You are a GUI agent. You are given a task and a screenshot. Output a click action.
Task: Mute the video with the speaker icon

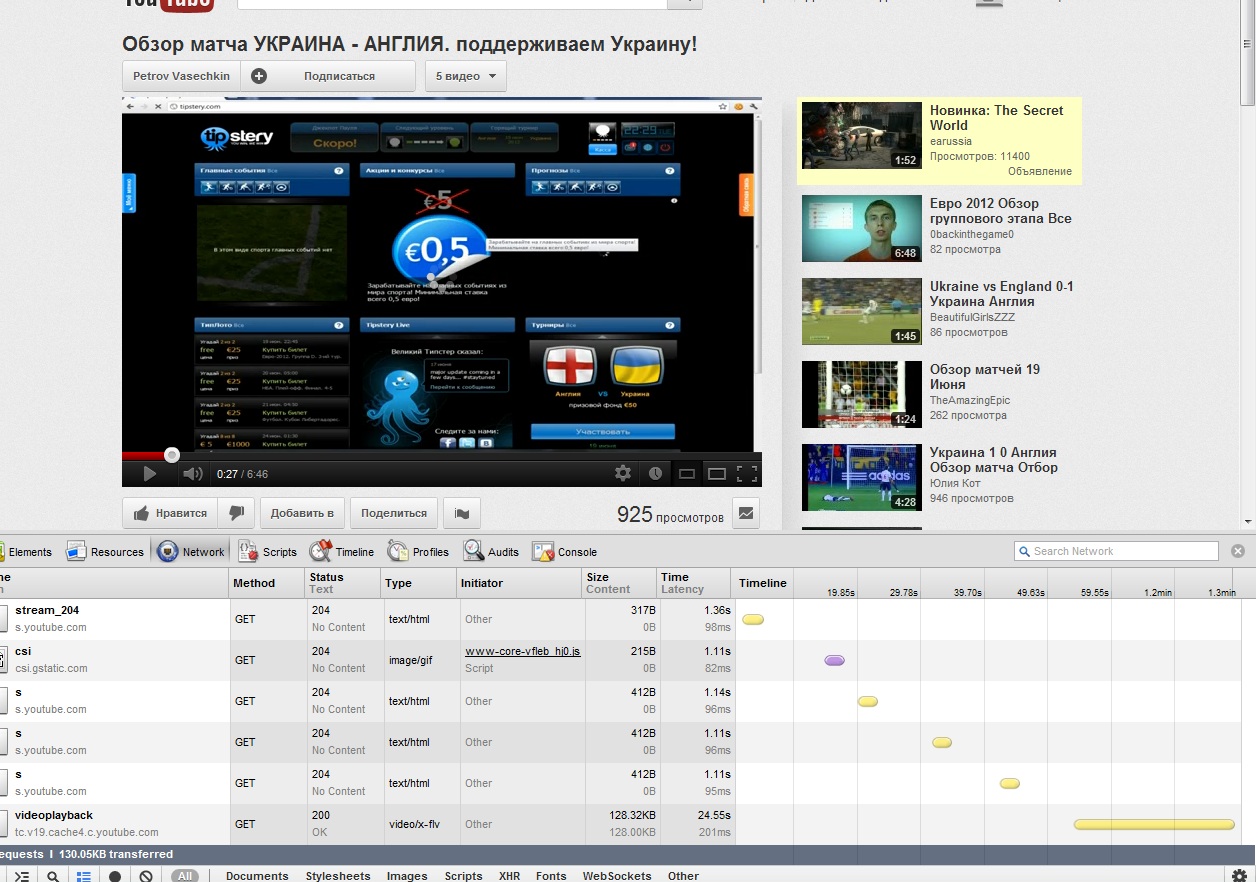click(193, 473)
